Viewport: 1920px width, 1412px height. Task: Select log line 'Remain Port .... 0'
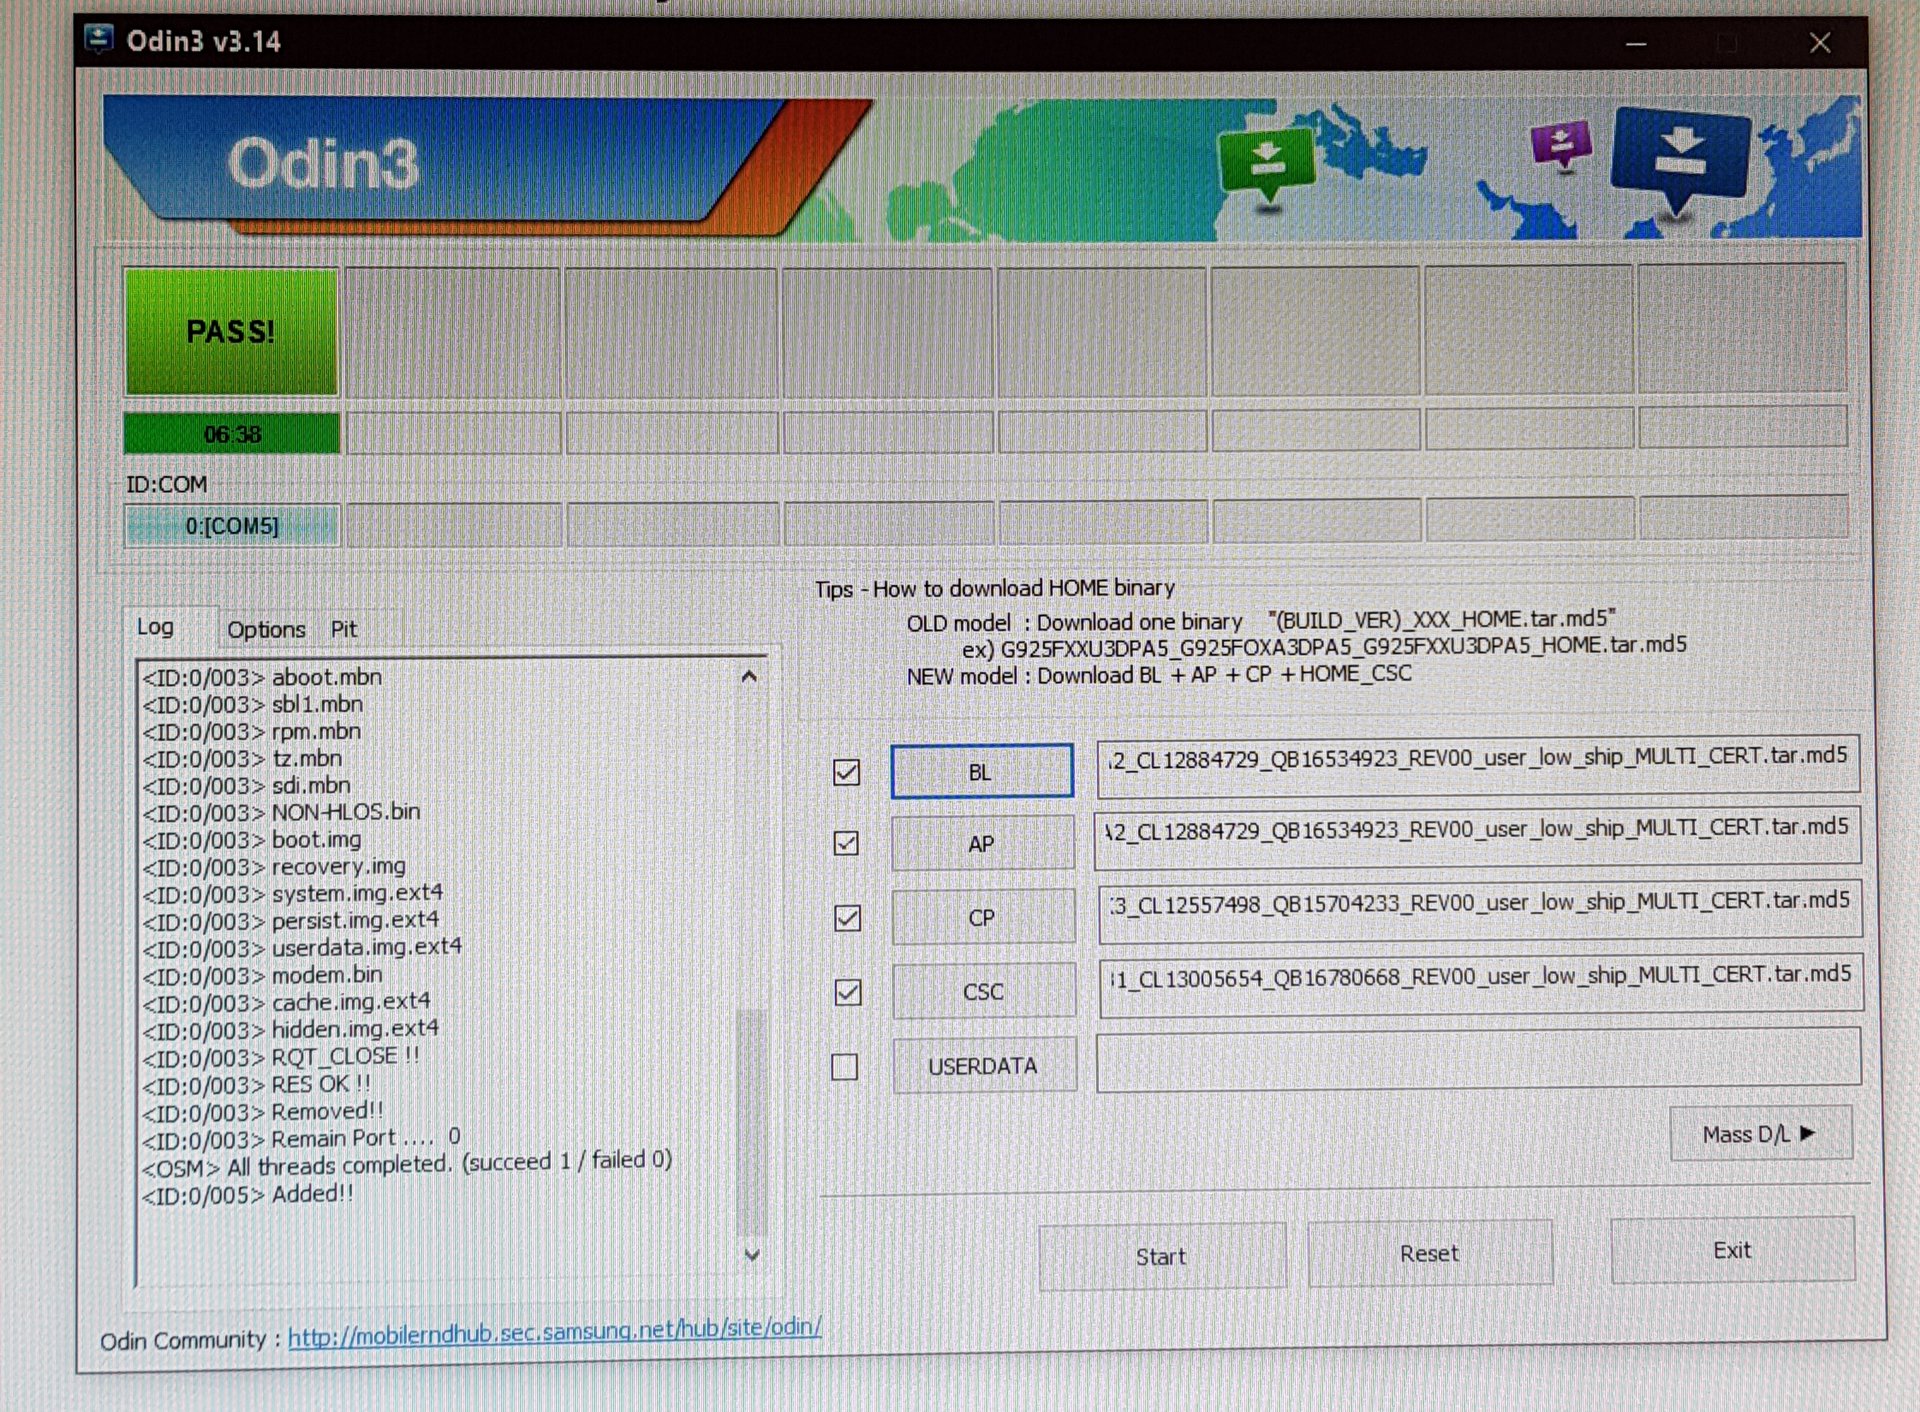[301, 1138]
